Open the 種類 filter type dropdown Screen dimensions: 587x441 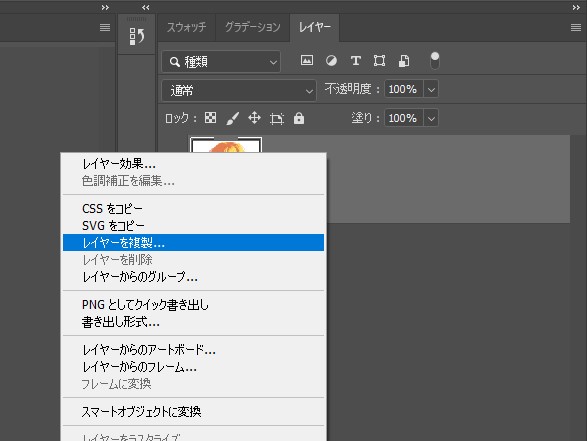click(x=221, y=61)
